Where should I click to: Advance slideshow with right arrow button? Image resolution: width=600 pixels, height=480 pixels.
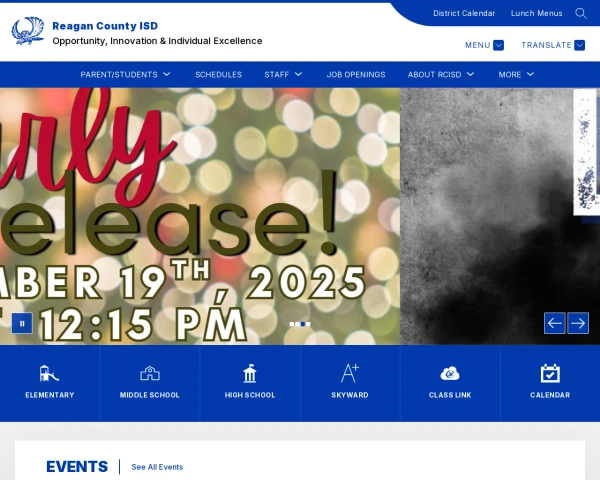click(x=578, y=323)
